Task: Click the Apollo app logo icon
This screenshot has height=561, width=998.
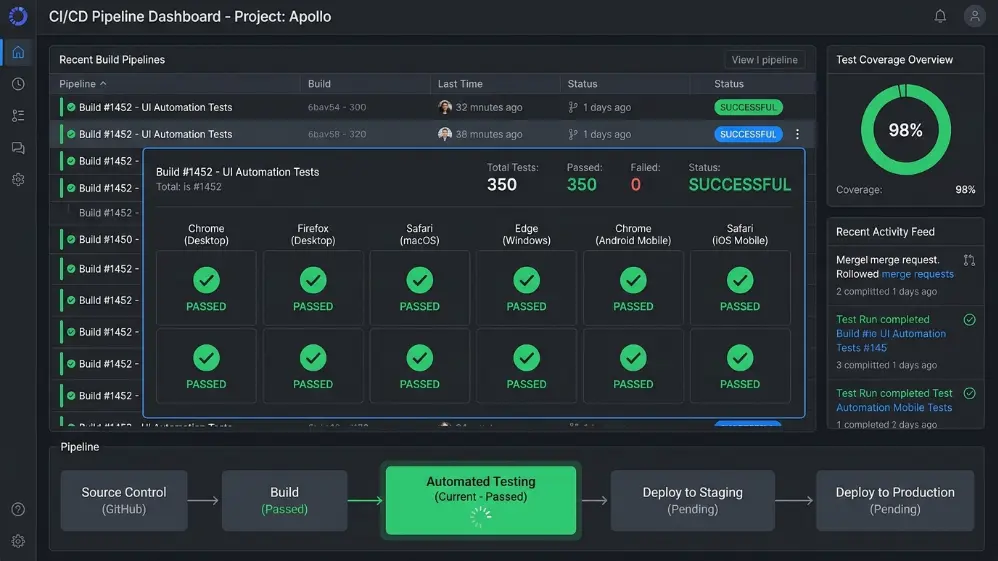Action: [x=18, y=16]
